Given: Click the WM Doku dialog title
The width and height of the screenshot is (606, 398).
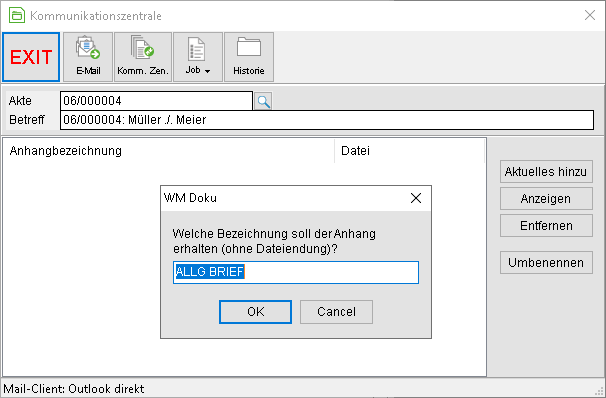Looking at the screenshot, I should (190, 198).
